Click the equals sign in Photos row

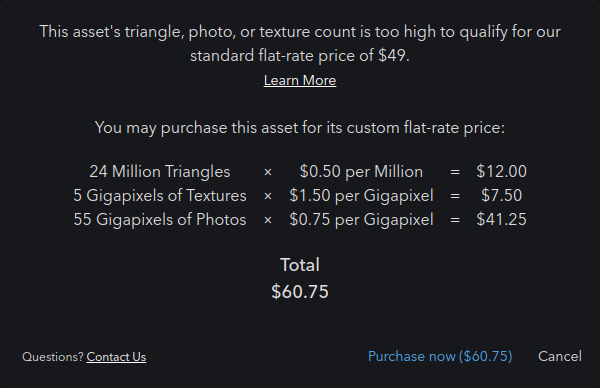click(455, 220)
